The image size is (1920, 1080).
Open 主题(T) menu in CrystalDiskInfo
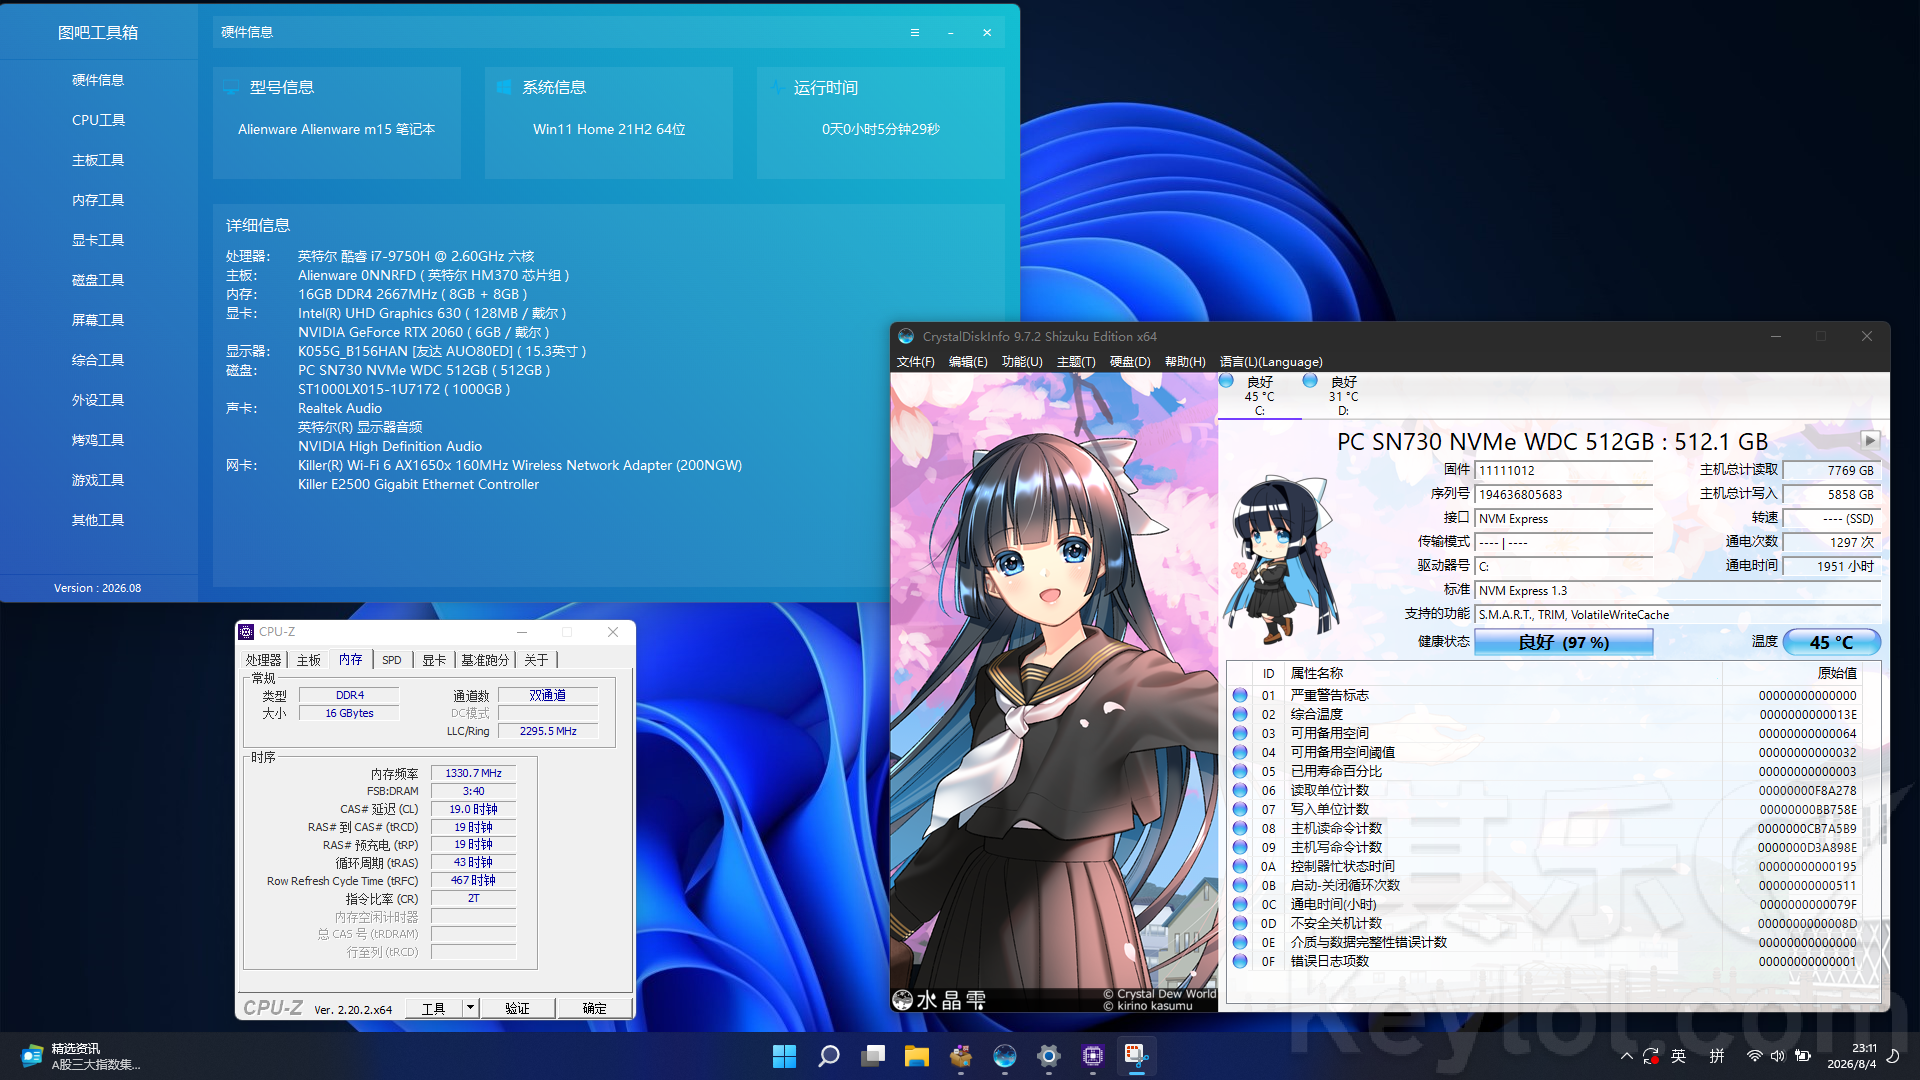coord(1076,362)
